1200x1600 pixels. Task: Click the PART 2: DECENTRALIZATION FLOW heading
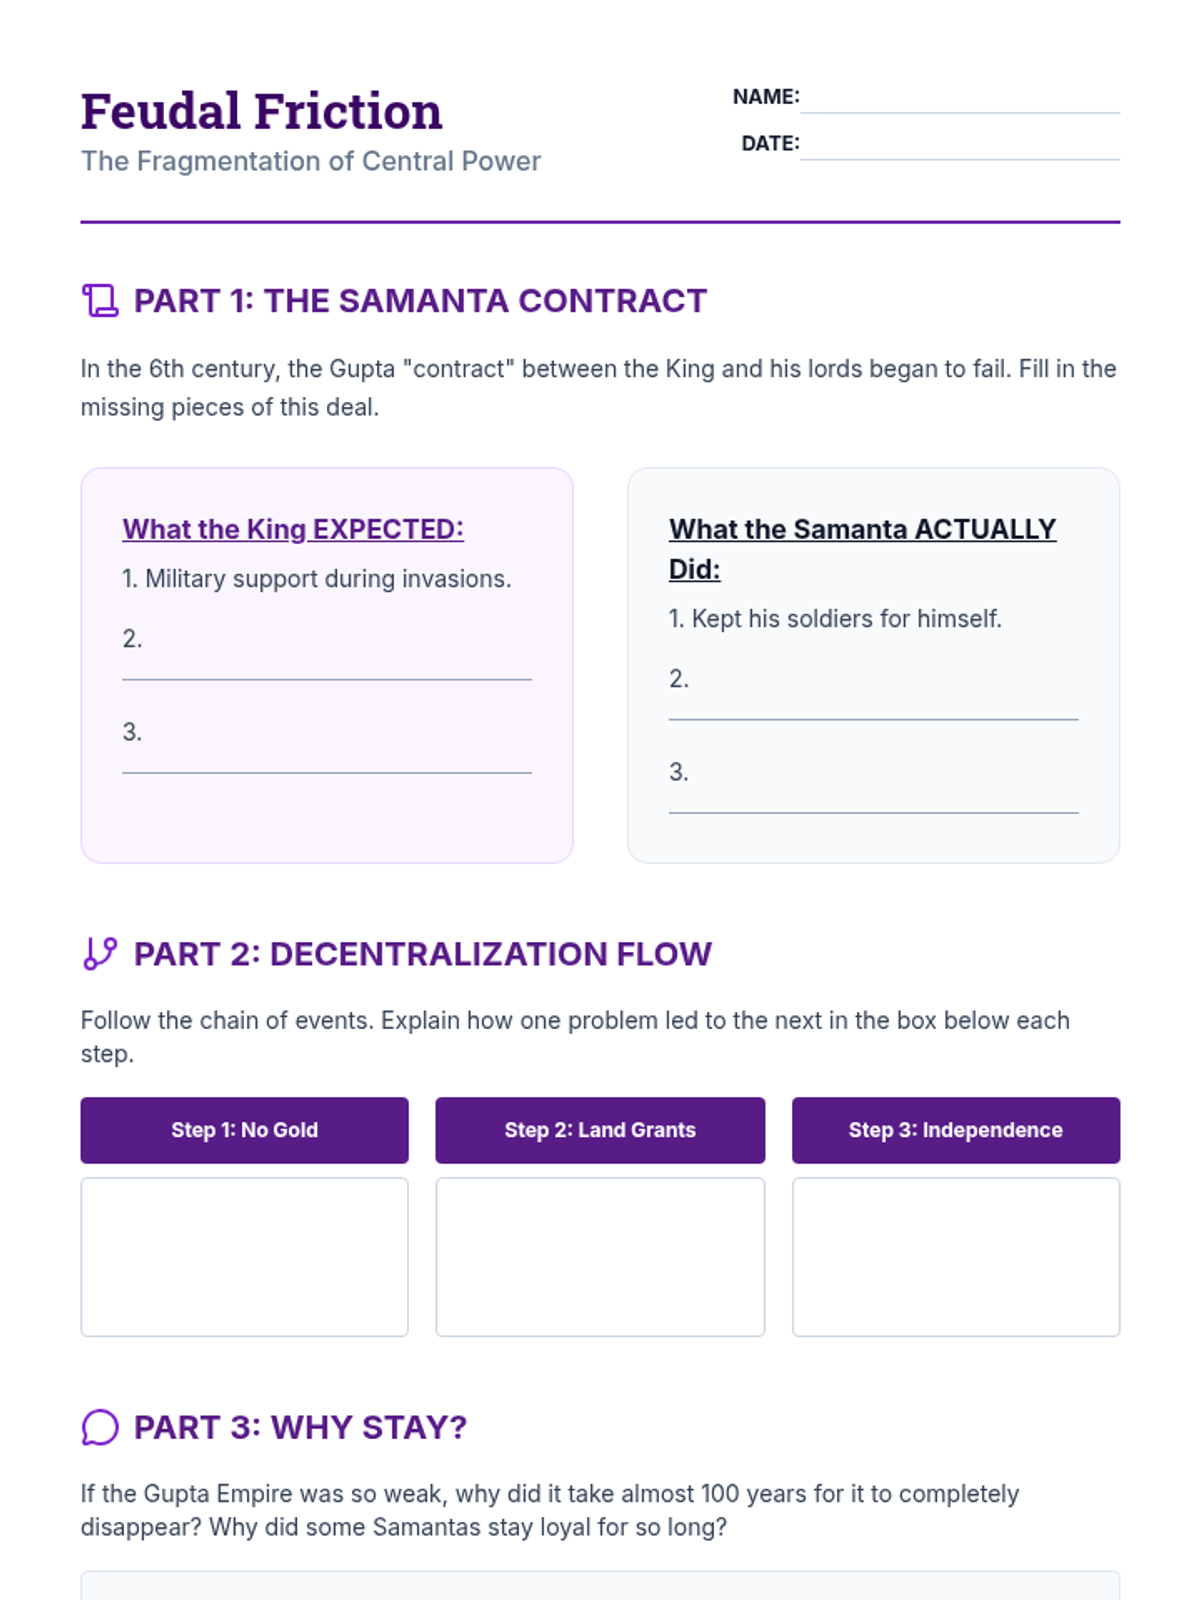422,954
